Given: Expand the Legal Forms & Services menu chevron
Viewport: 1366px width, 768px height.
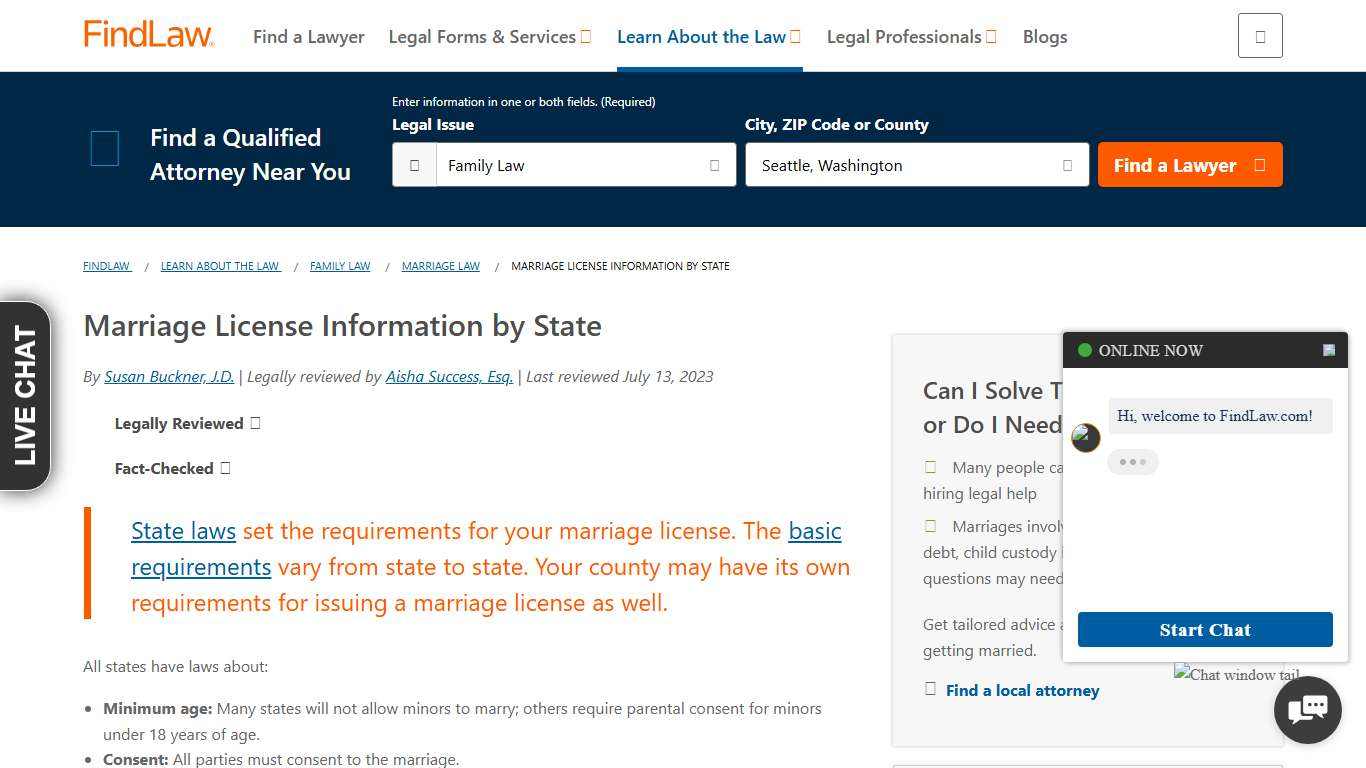Looking at the screenshot, I should [586, 36].
